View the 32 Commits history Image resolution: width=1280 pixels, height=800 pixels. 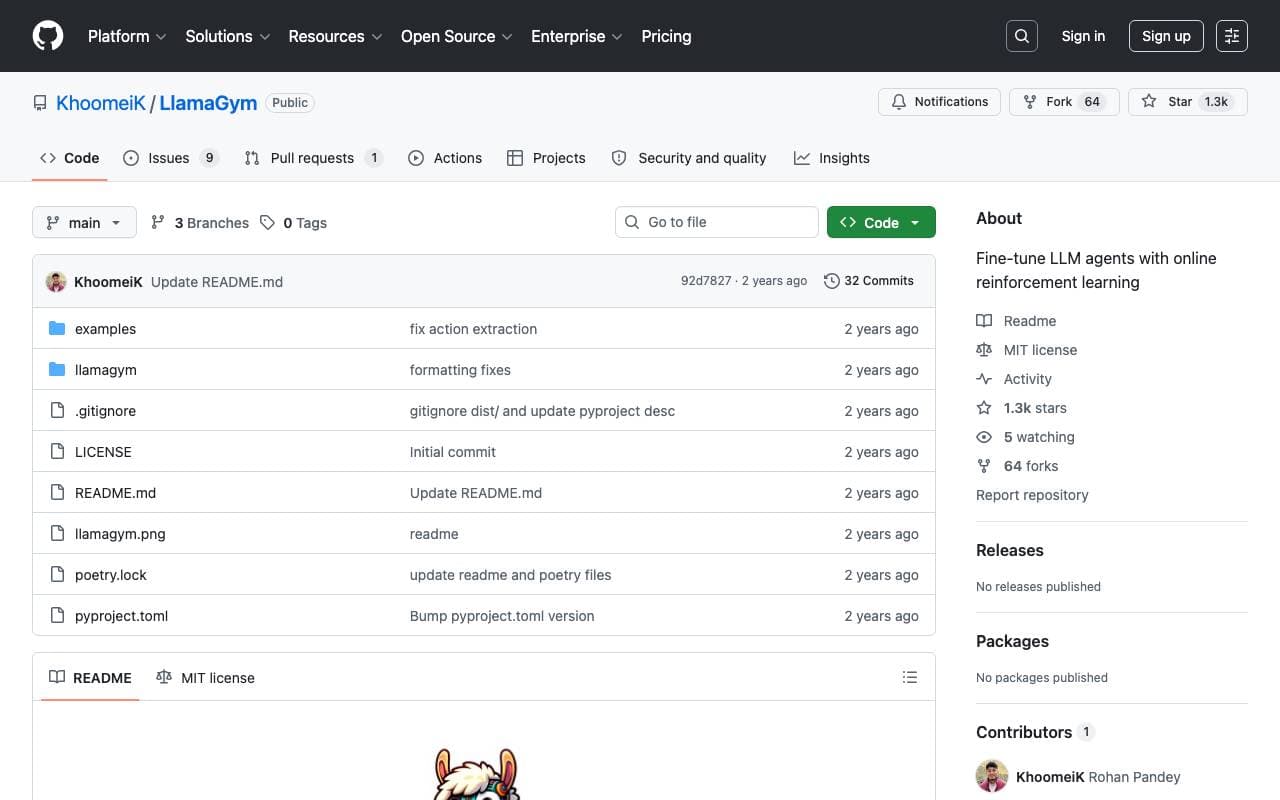pyautogui.click(x=869, y=281)
